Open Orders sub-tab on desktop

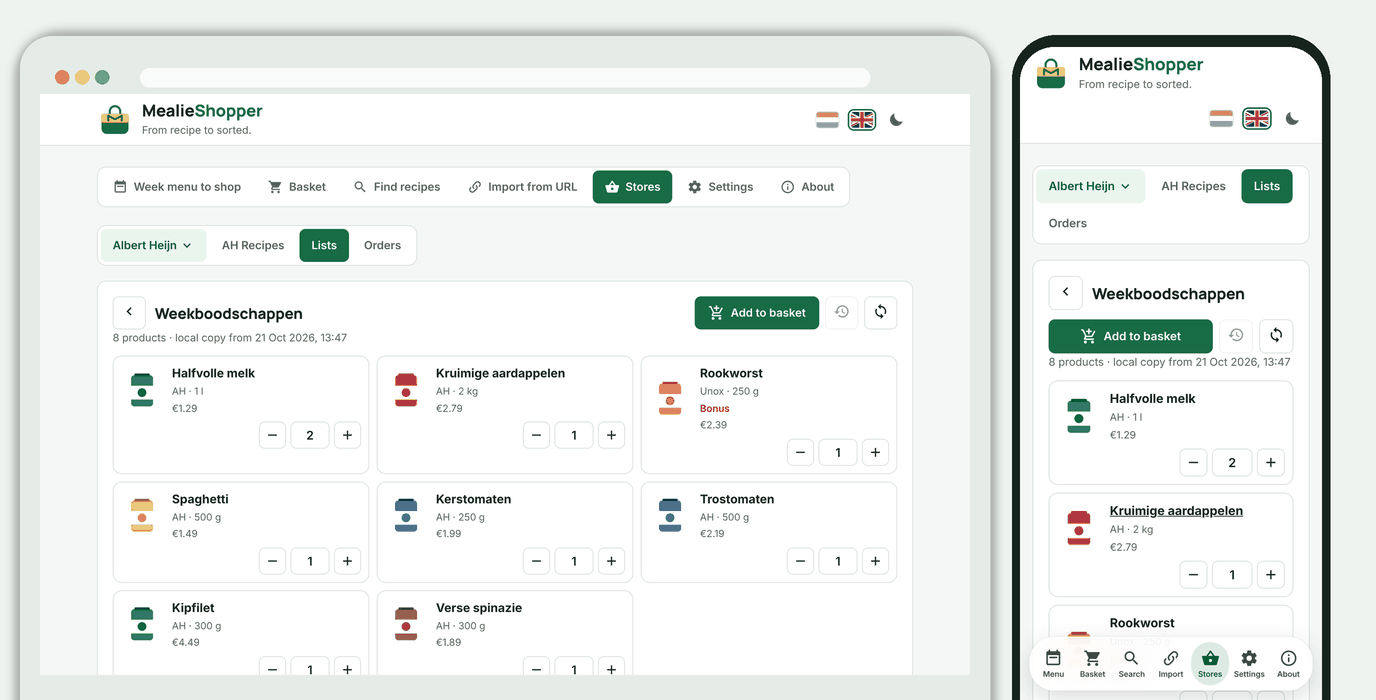[382, 245]
